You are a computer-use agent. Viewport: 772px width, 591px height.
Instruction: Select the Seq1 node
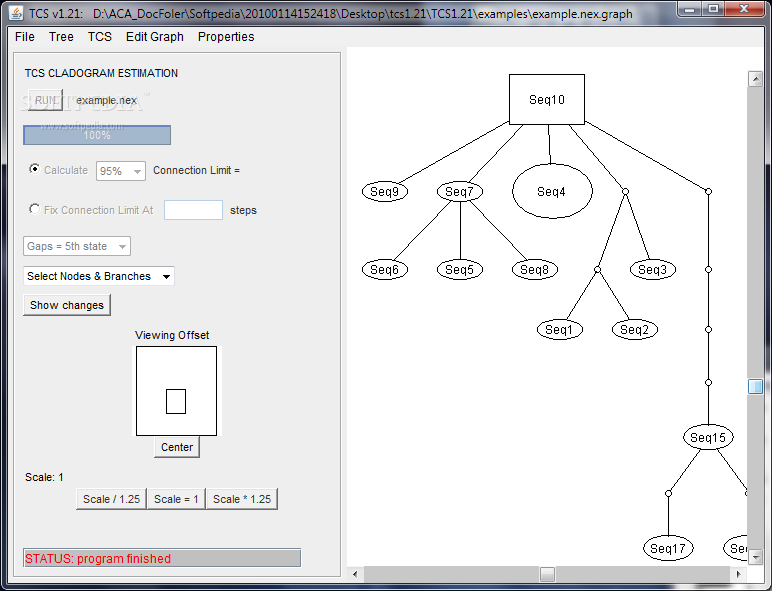click(560, 329)
